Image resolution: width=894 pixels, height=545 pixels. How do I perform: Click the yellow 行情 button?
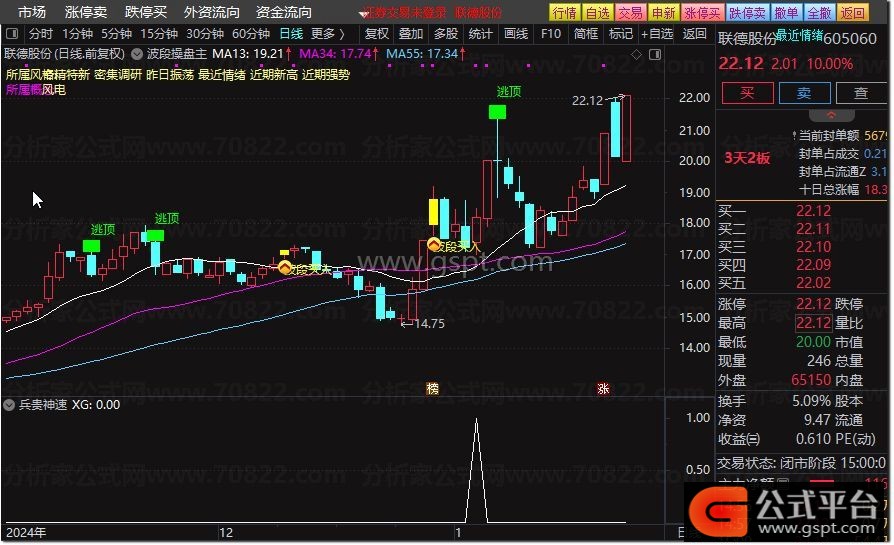(x=564, y=13)
